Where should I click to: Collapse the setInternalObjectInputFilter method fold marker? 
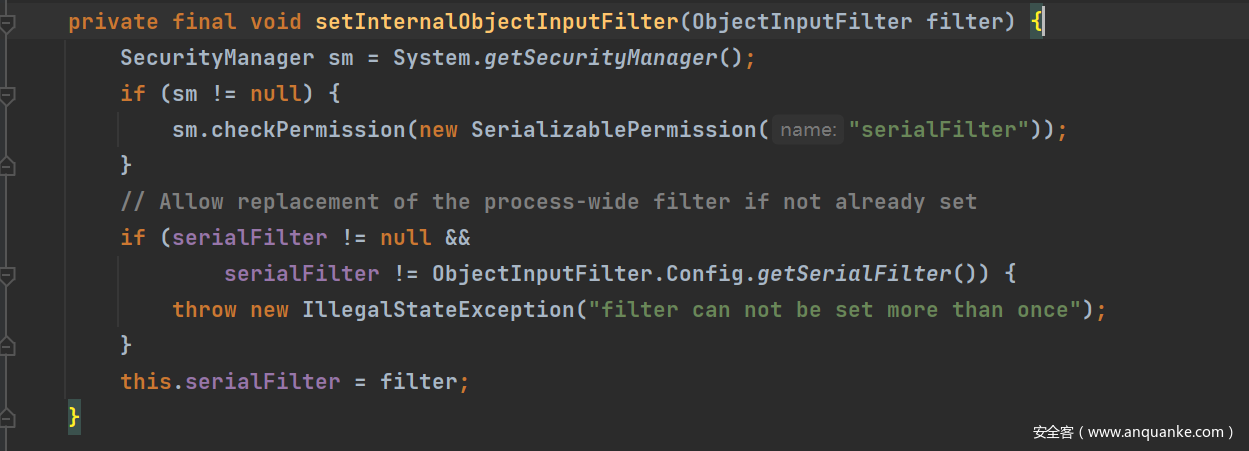coord(8,23)
